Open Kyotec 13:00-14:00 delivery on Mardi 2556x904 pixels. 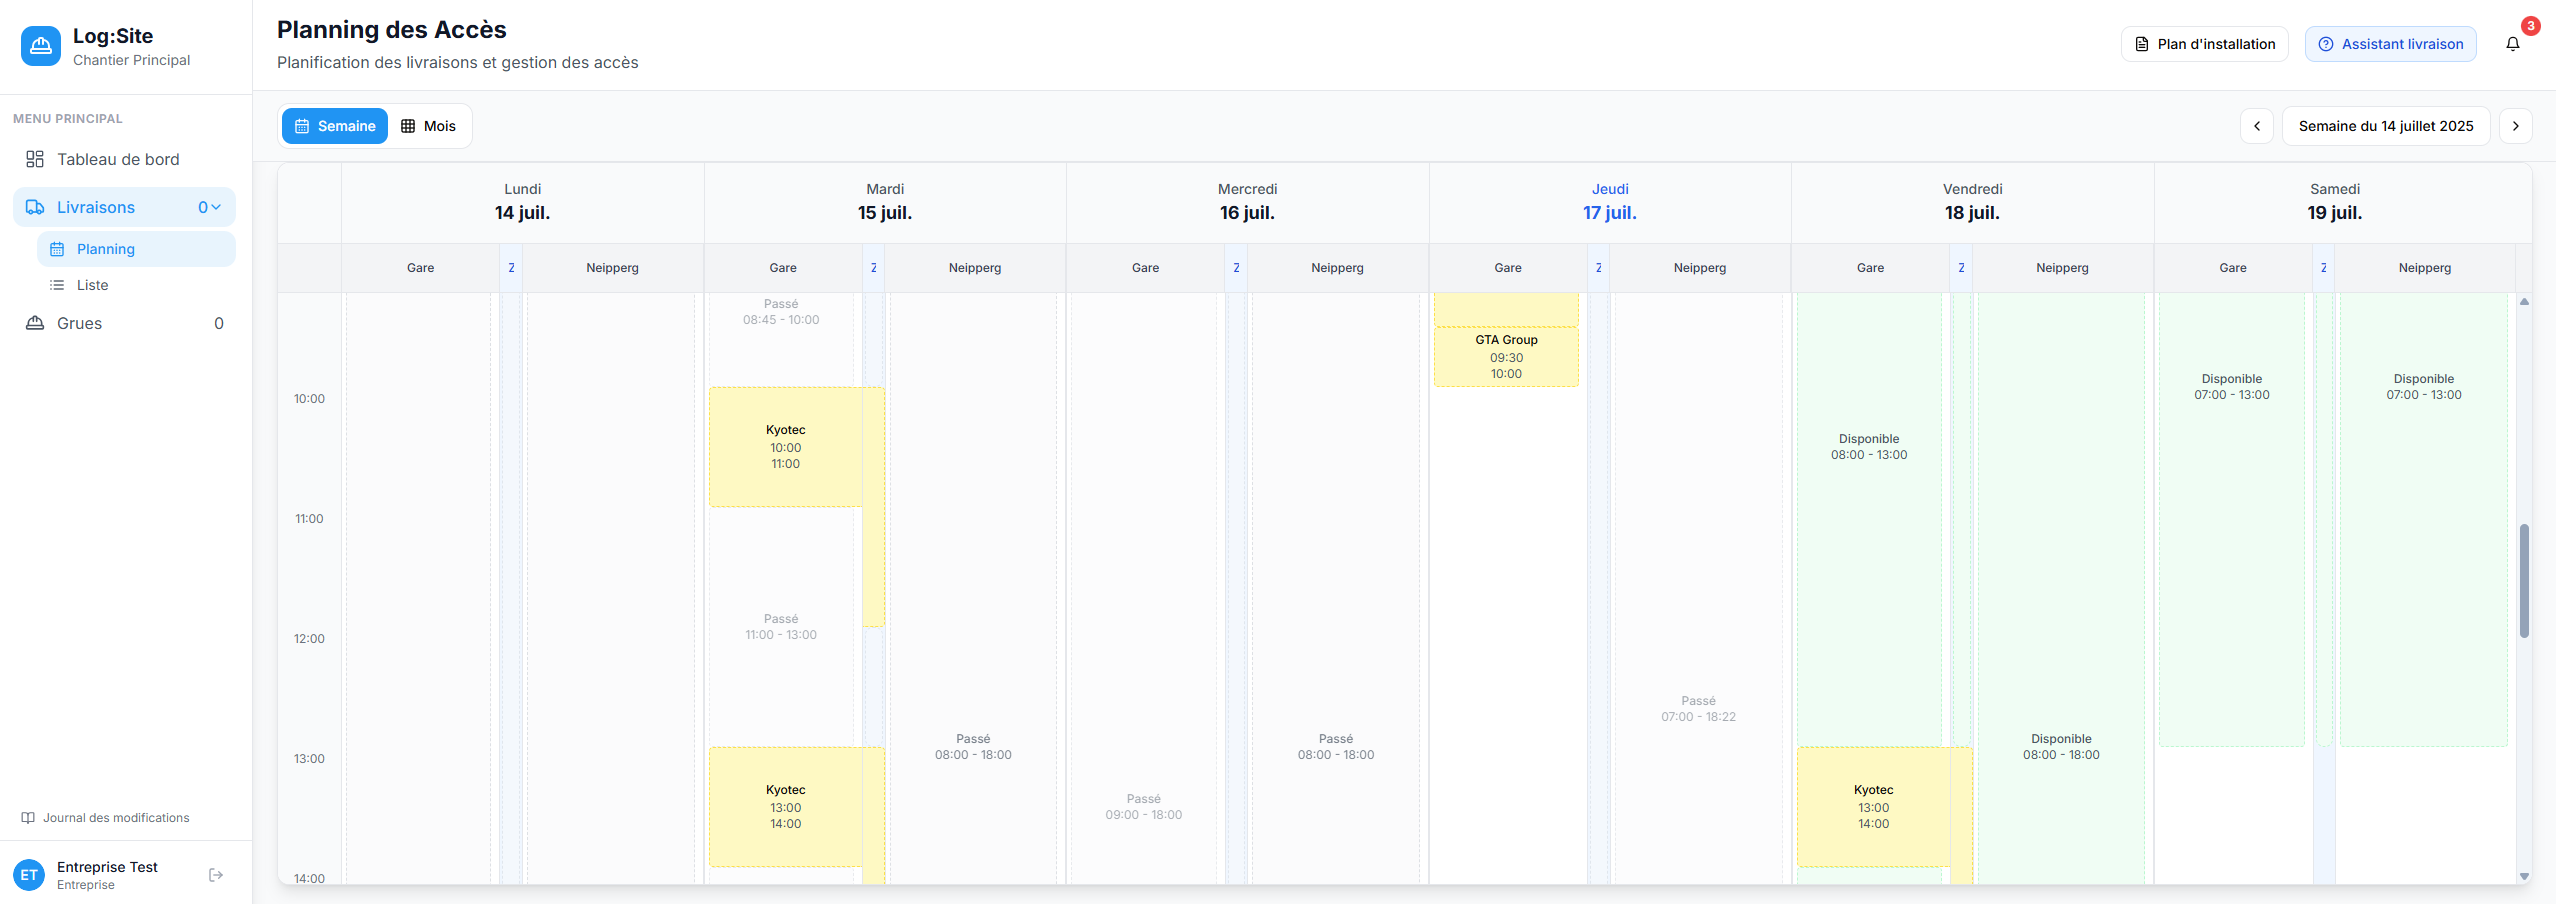[x=786, y=807]
